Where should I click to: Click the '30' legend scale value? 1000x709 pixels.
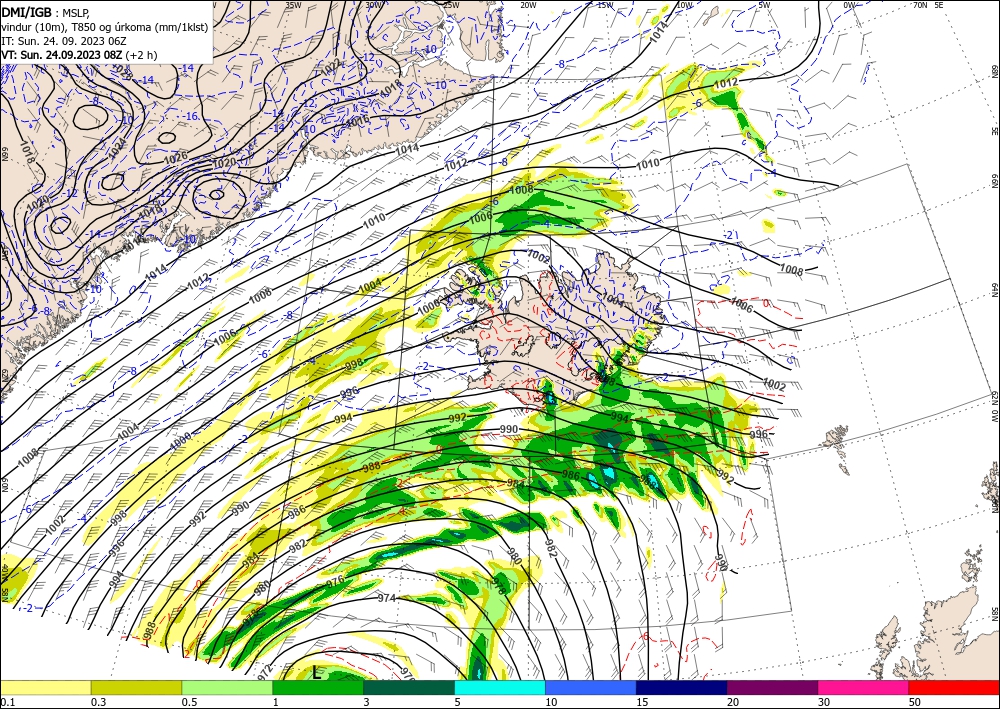(825, 701)
